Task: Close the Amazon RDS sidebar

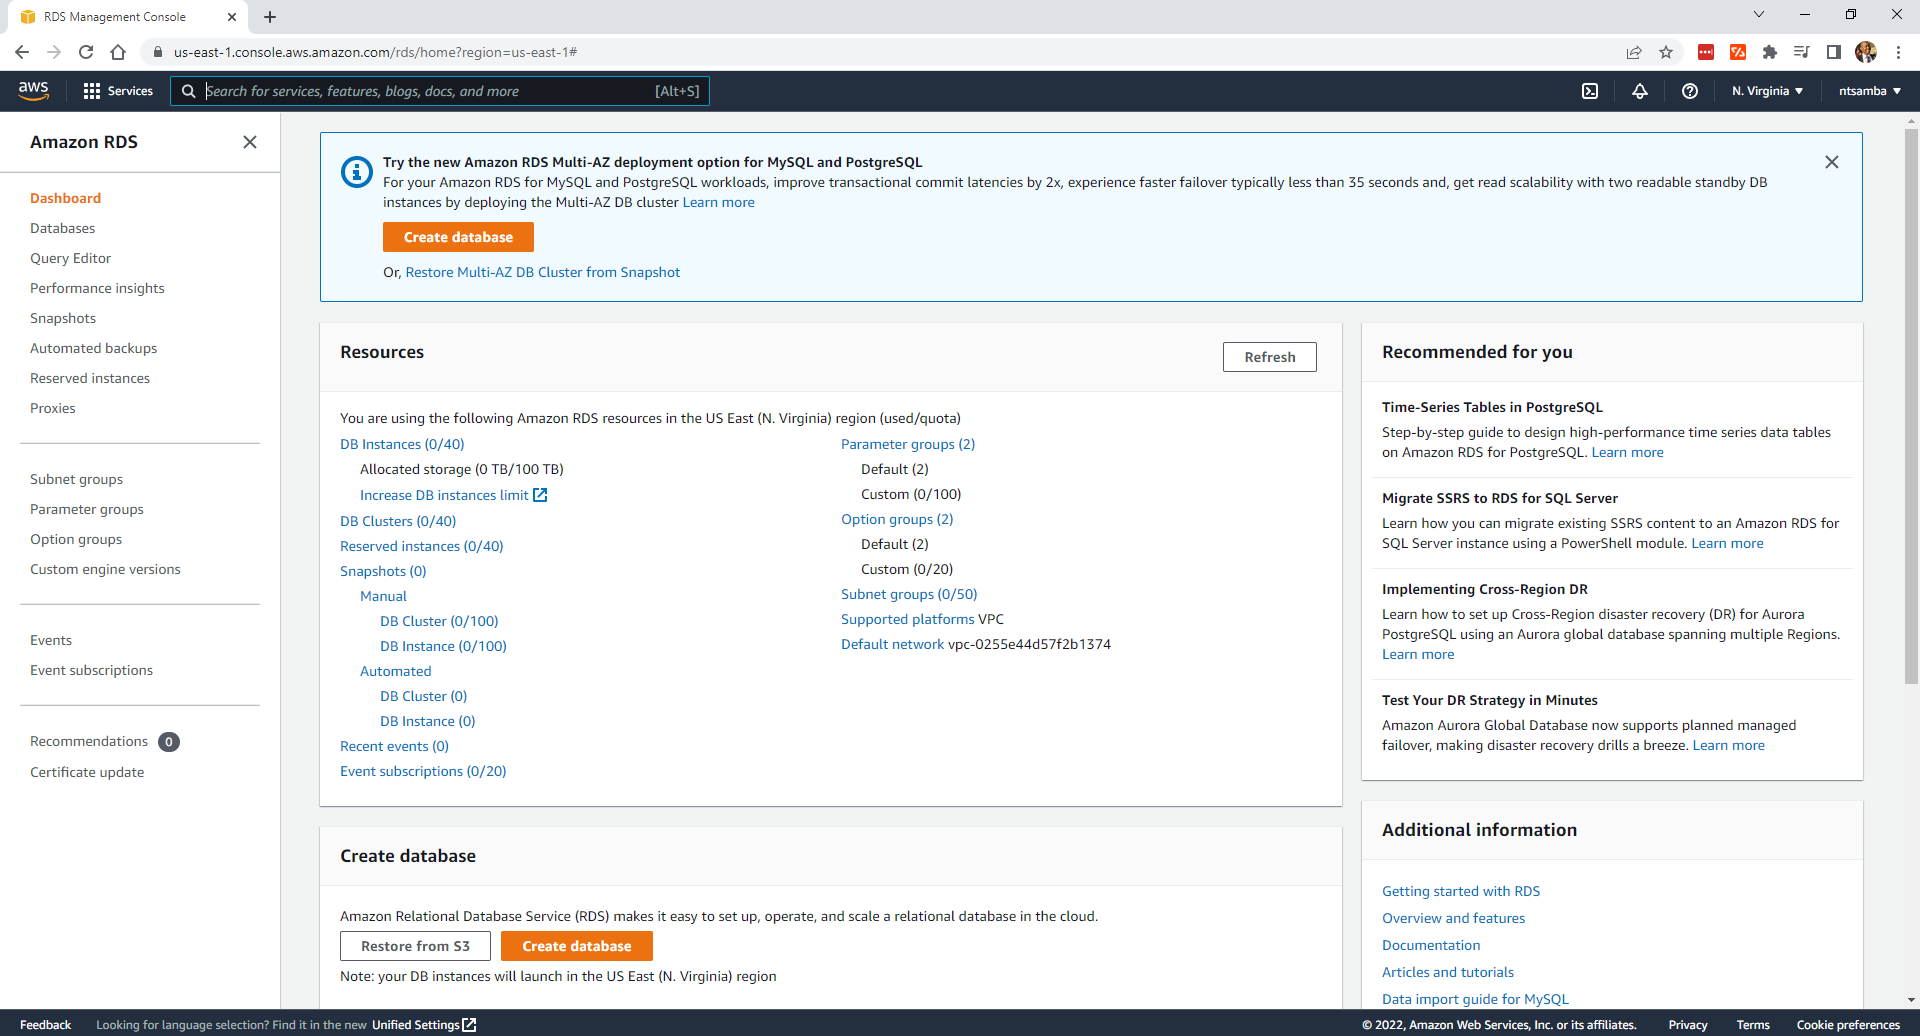Action: (x=250, y=142)
